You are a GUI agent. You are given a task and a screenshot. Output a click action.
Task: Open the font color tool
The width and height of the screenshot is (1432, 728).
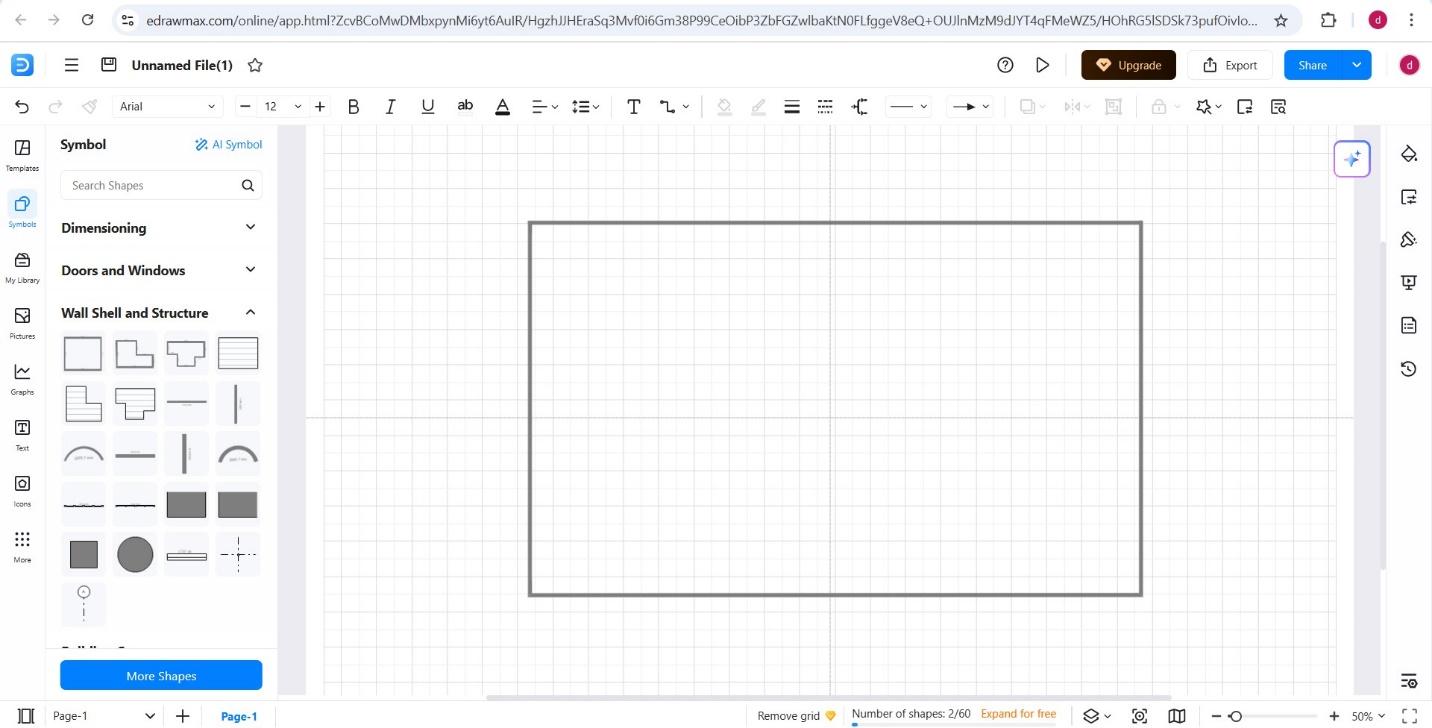[x=502, y=106]
